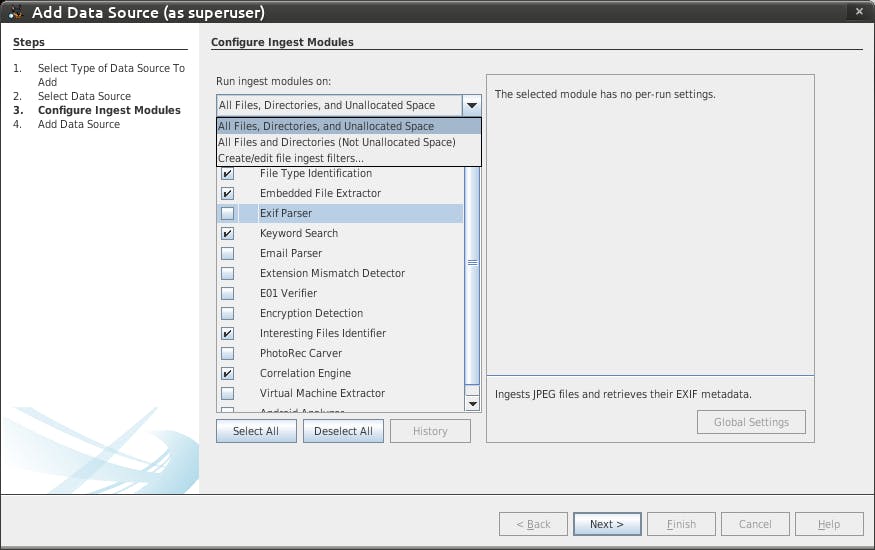This screenshot has width=875, height=550.
Task: Select Embedded File Extractor label
Action: click(x=320, y=194)
